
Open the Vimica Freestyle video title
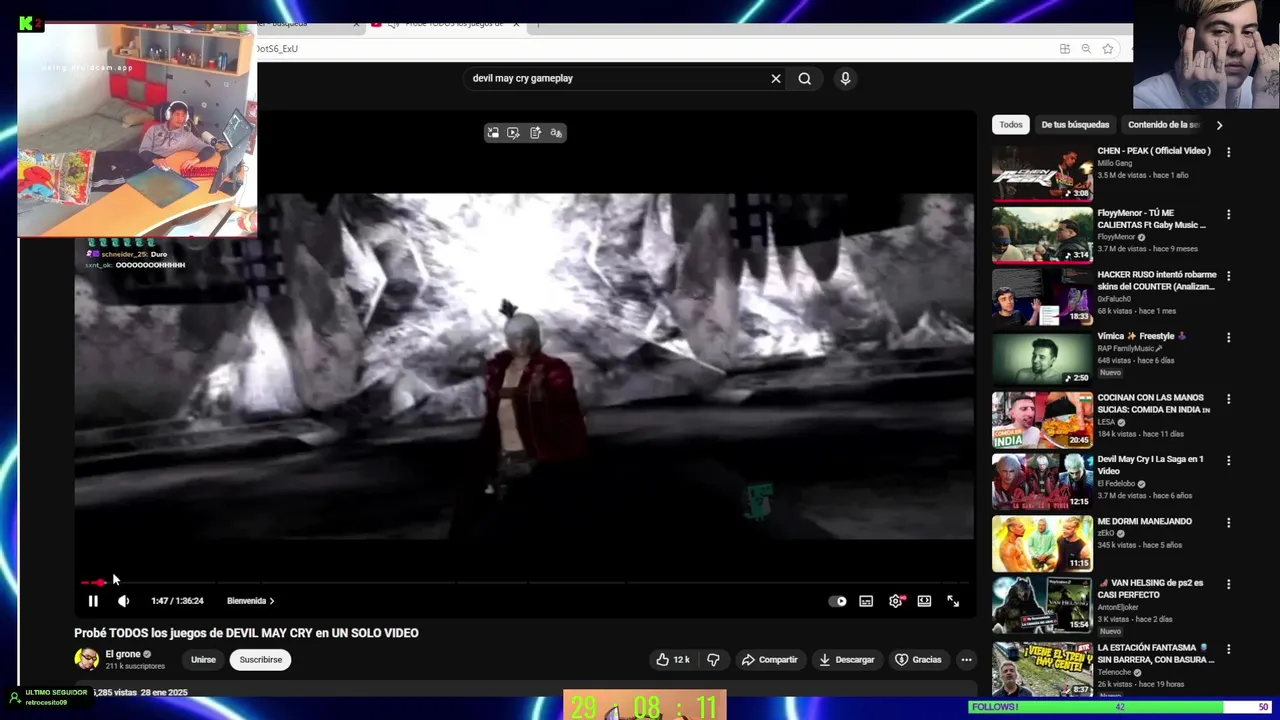1142,336
